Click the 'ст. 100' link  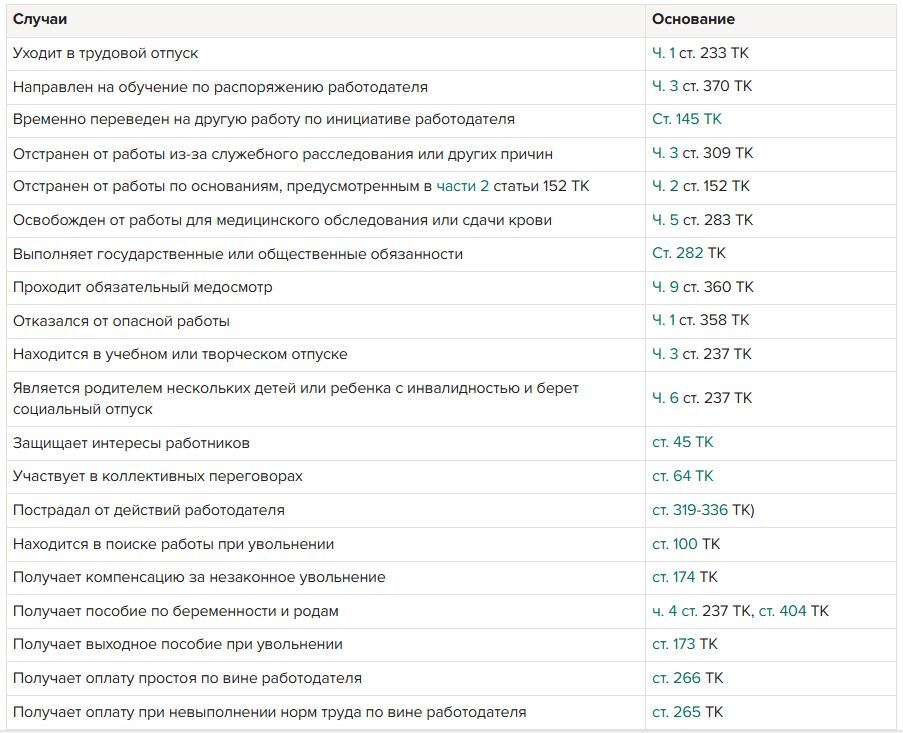(x=675, y=544)
